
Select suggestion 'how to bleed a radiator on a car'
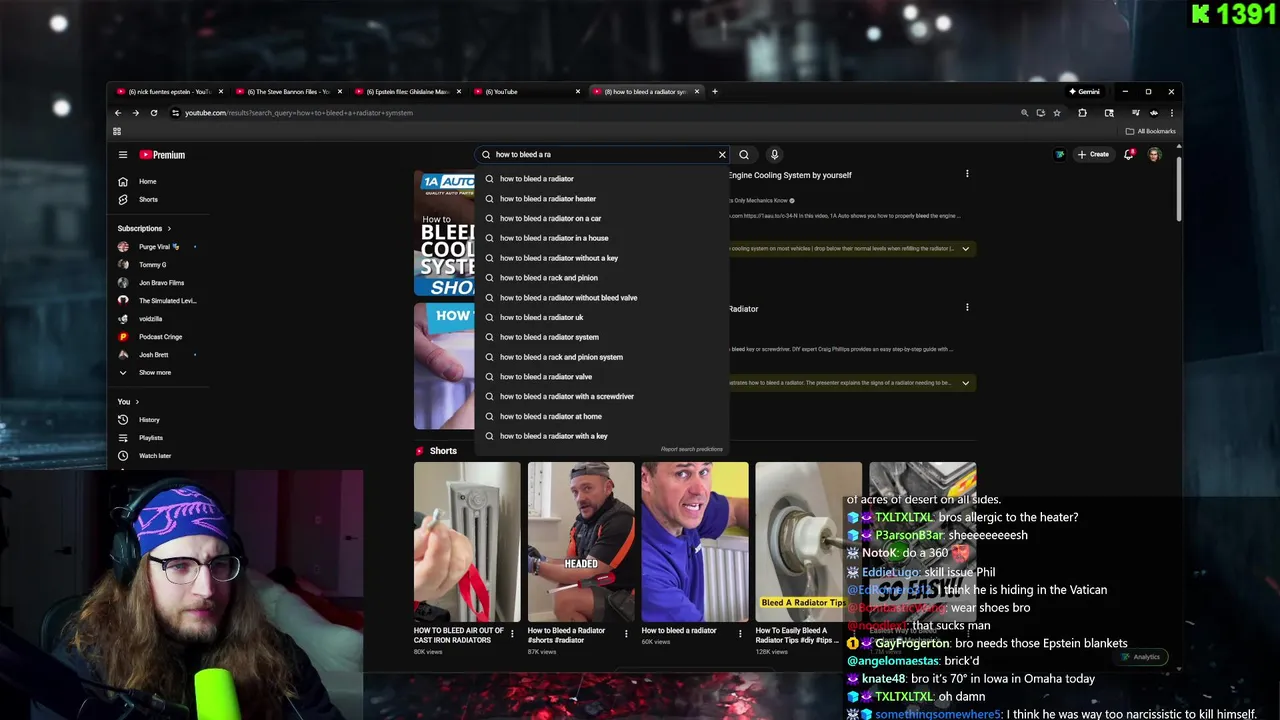[x=603, y=219]
